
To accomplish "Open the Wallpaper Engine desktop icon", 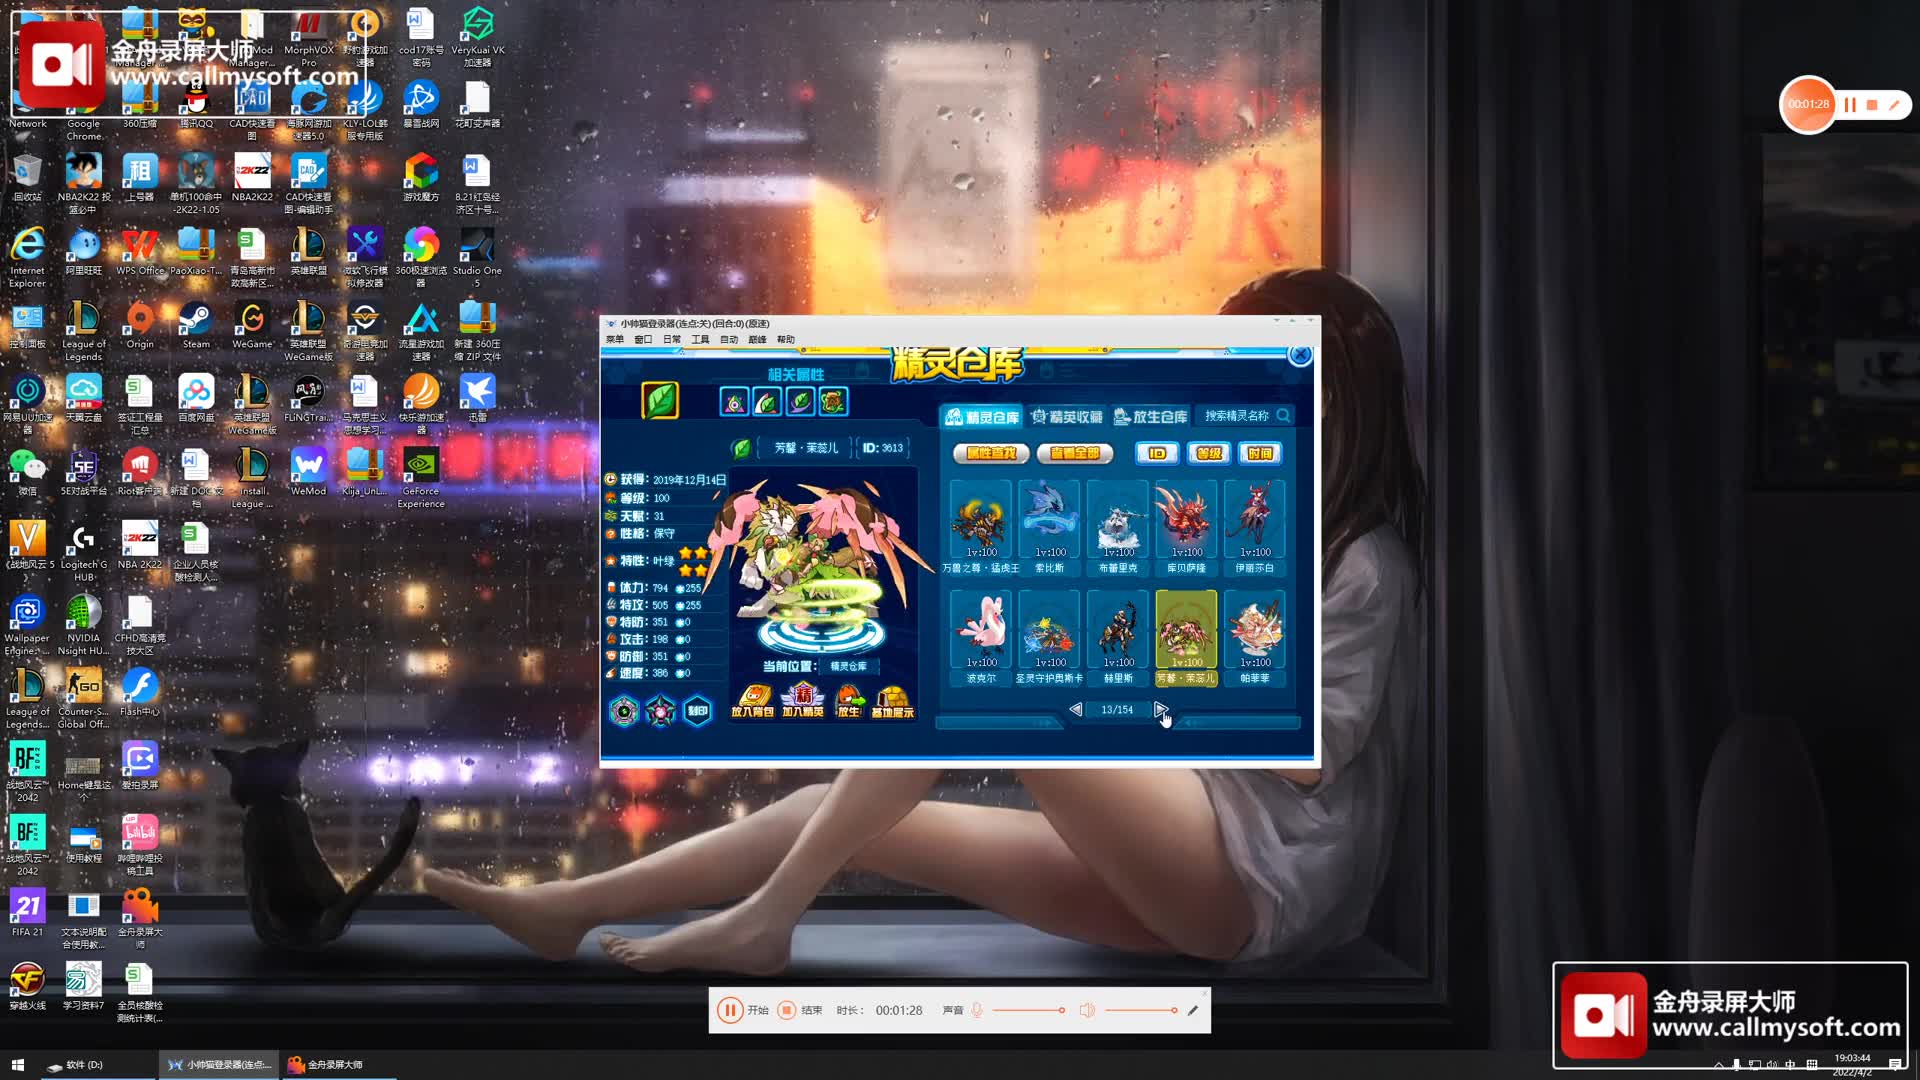I will [x=27, y=626].
